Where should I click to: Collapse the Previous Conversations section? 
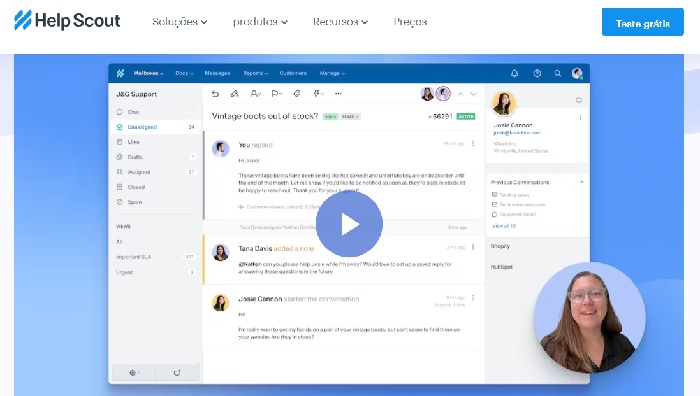[x=581, y=182]
